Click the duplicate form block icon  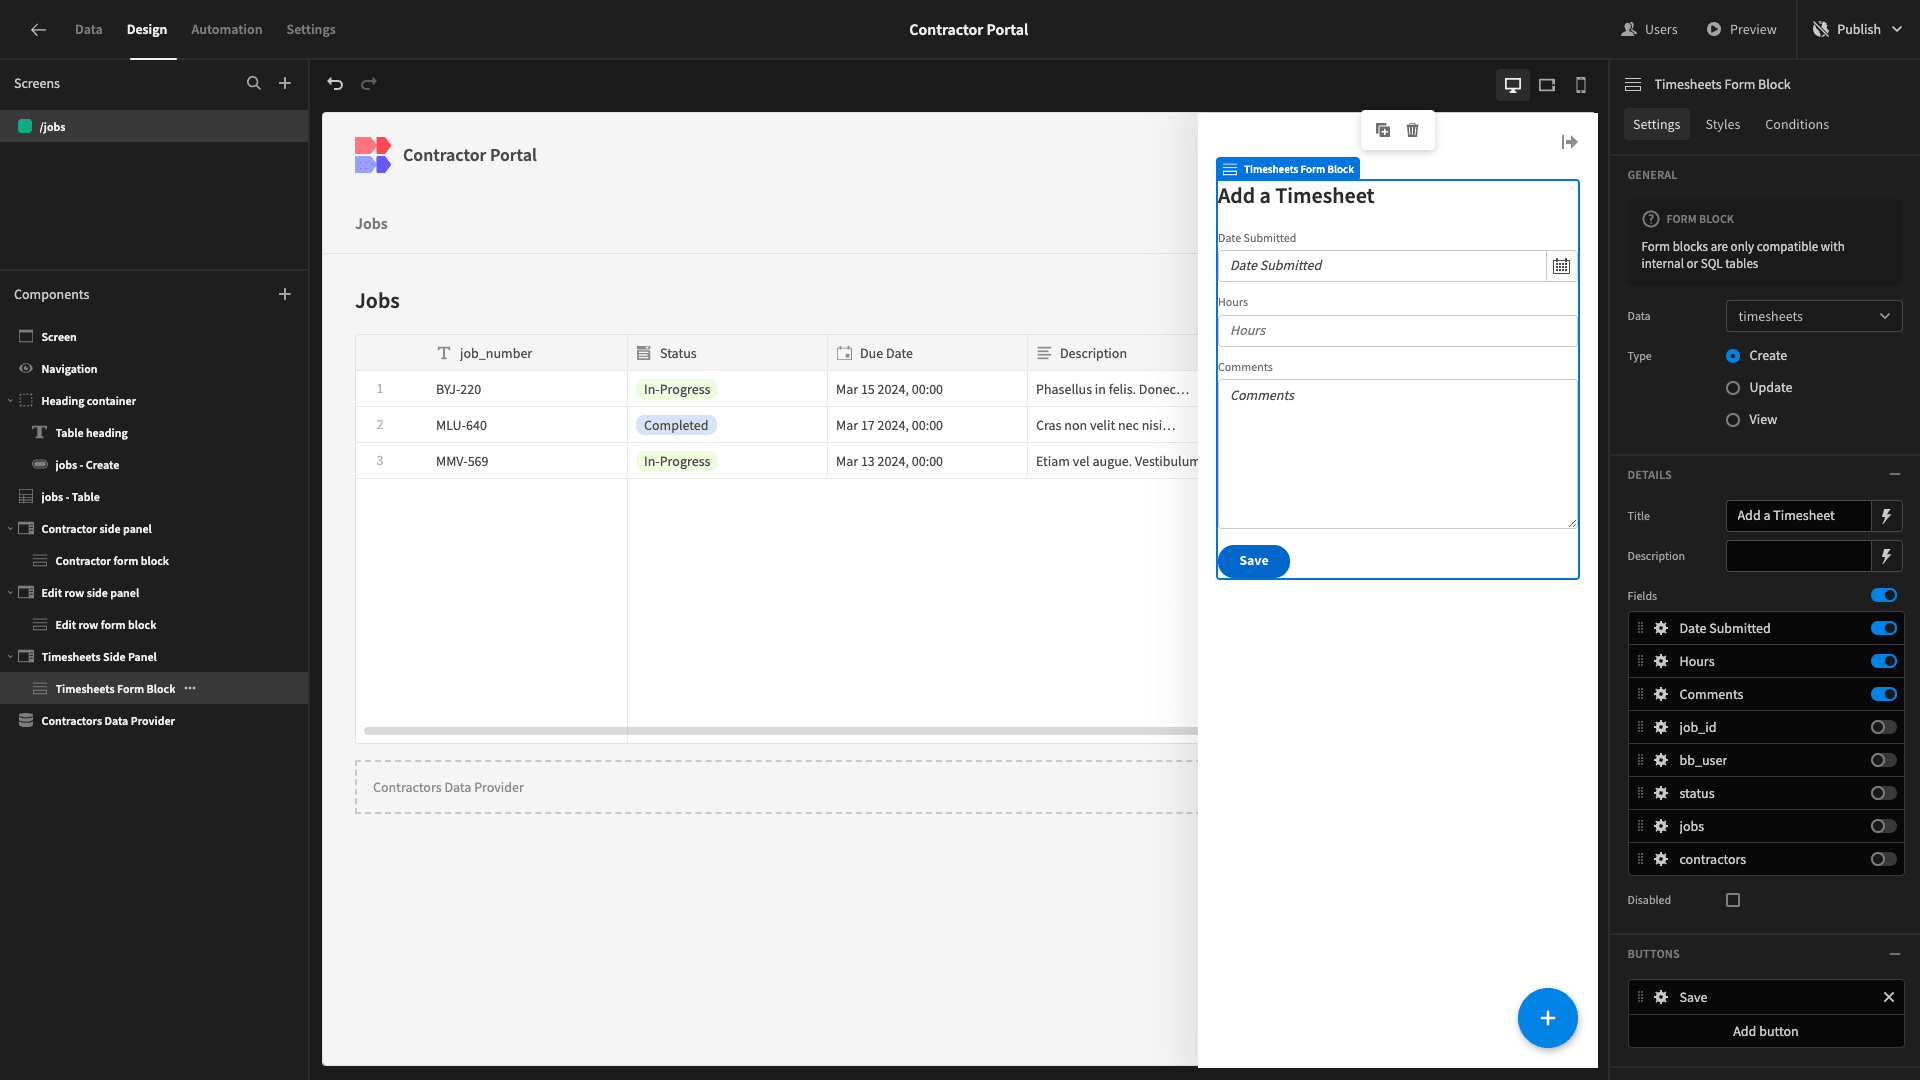tap(1382, 129)
